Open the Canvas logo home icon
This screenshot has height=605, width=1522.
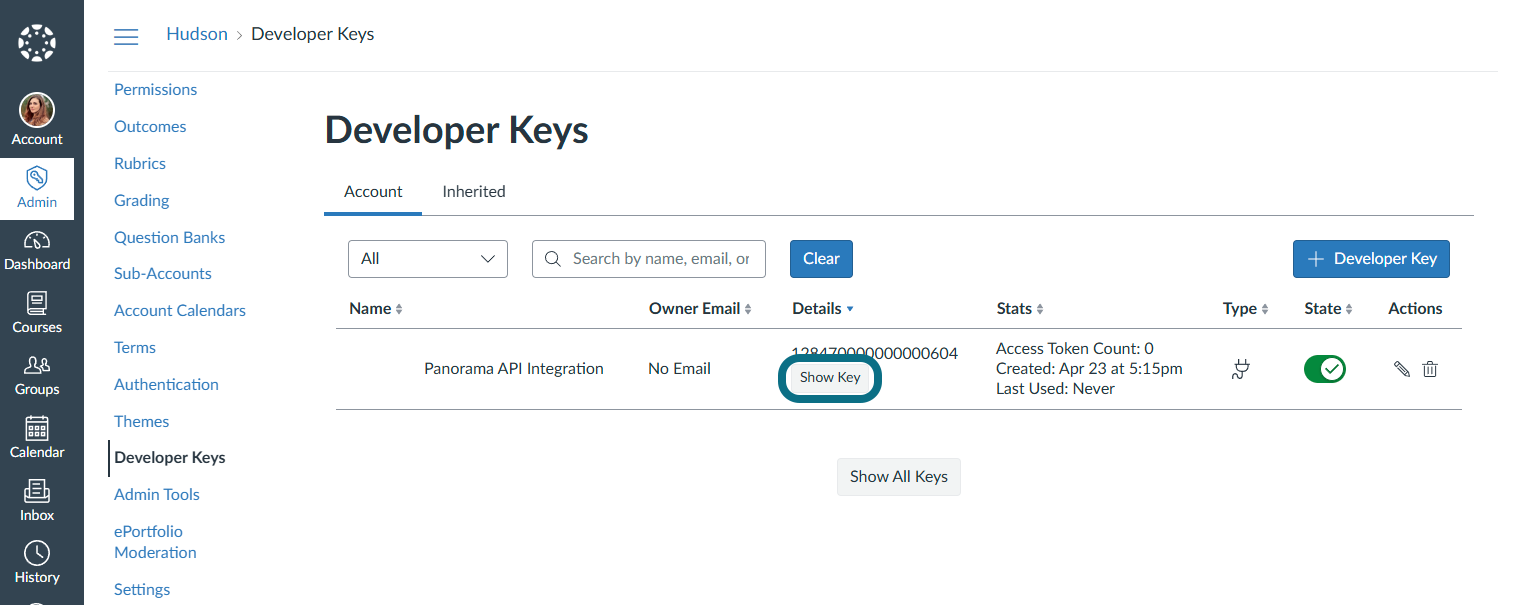(37, 43)
